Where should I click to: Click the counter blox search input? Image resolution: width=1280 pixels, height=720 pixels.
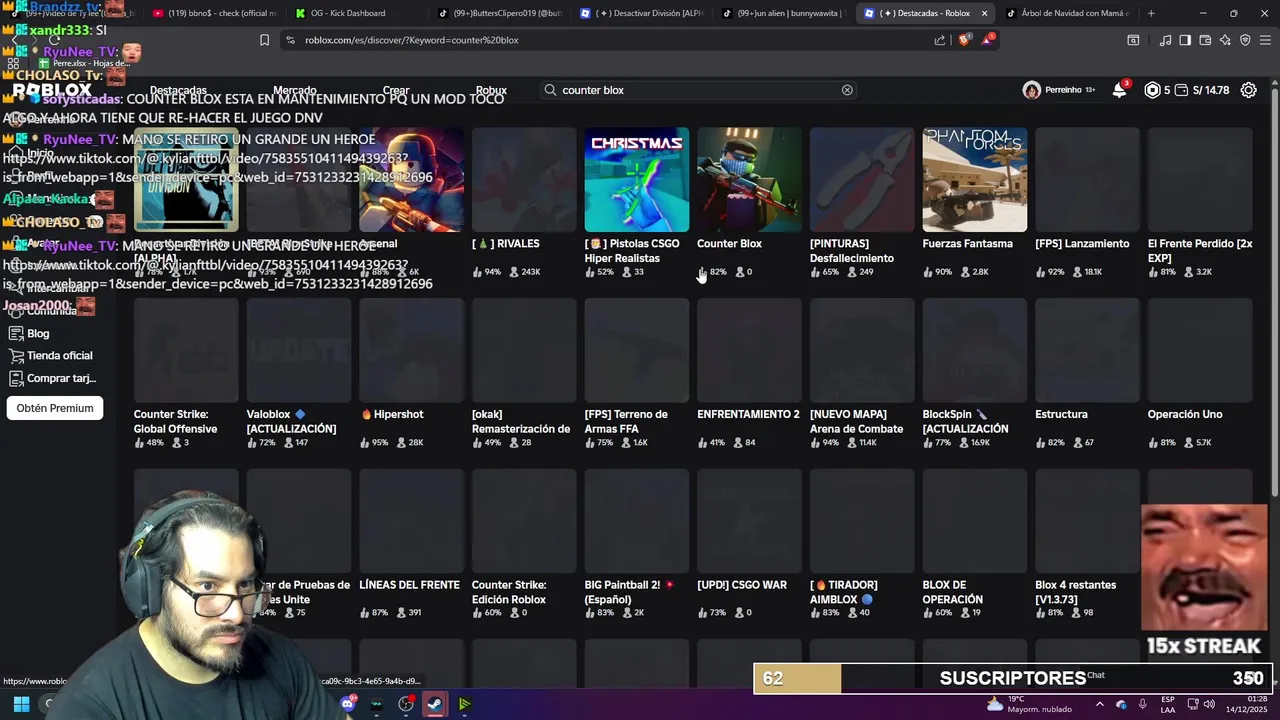pos(698,90)
